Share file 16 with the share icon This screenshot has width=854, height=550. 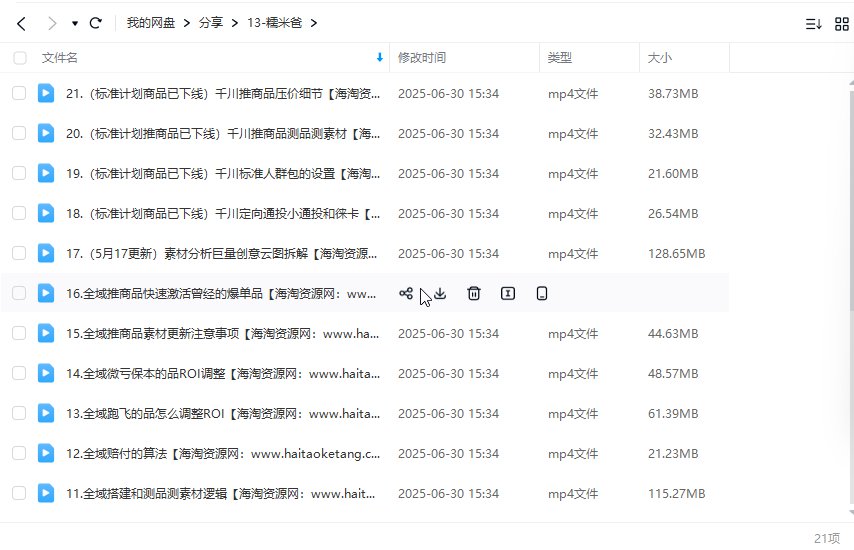[406, 294]
